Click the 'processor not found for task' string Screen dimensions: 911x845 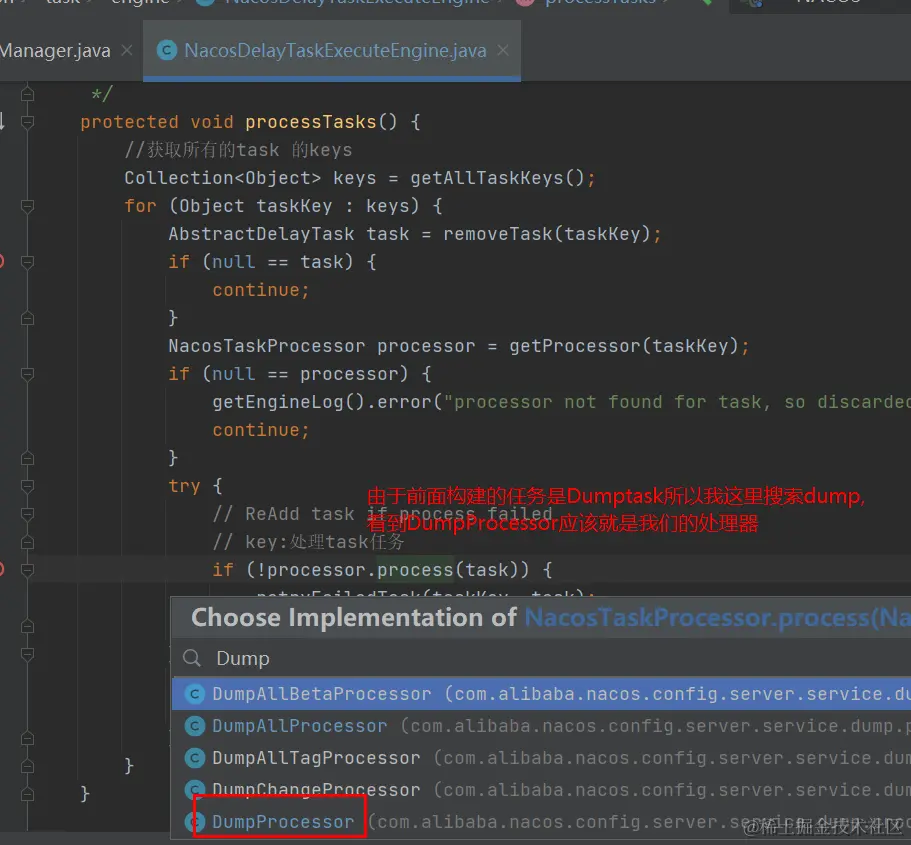point(677,402)
